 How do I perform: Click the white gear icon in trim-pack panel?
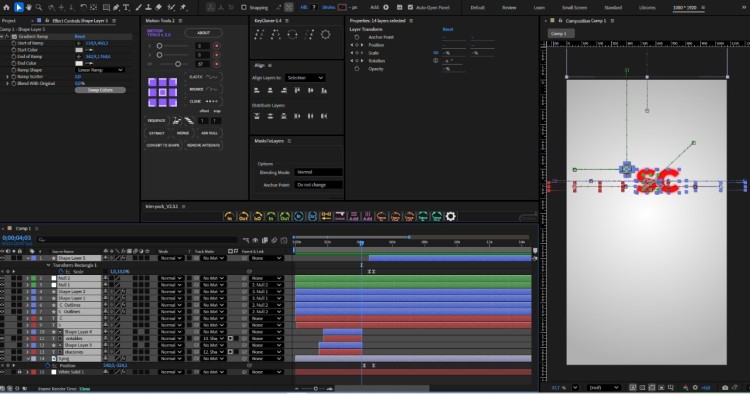pyautogui.click(x=451, y=217)
